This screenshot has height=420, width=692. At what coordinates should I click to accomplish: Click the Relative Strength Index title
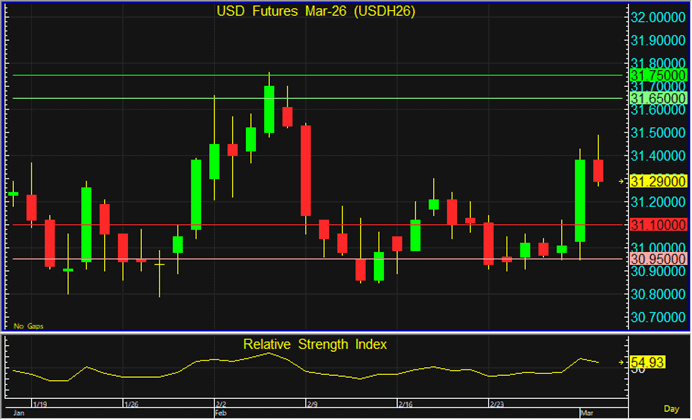click(x=315, y=344)
